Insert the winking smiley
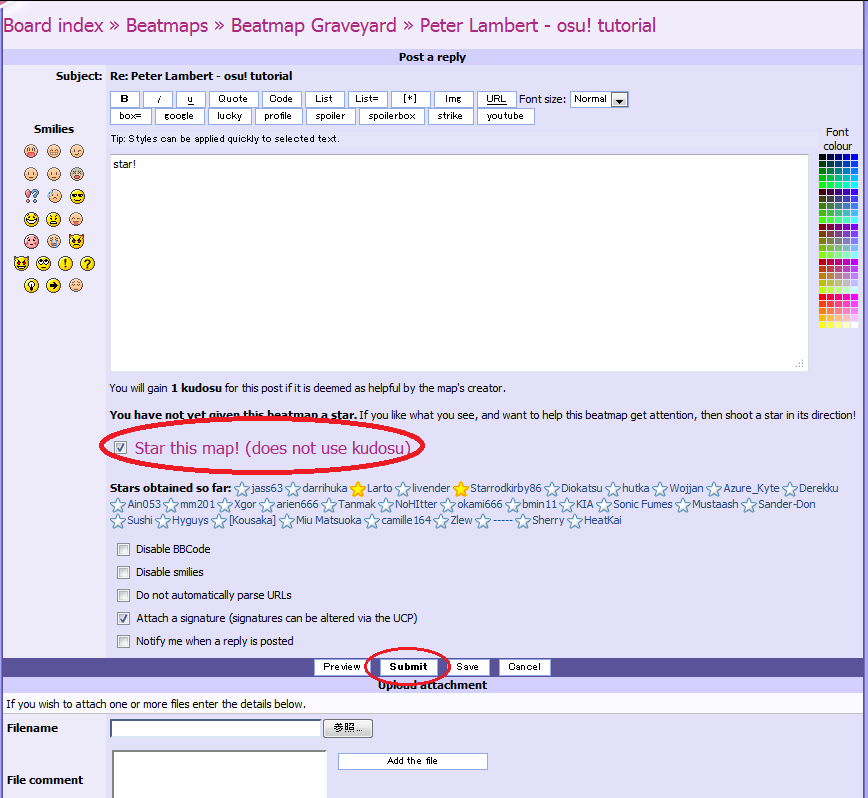 (x=77, y=151)
